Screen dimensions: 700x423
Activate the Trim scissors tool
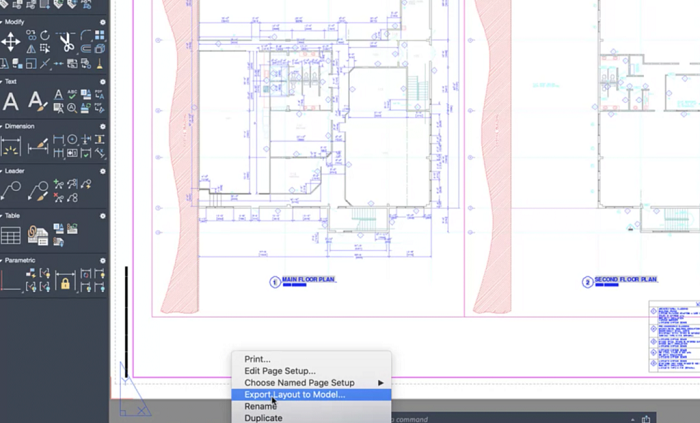tap(67, 41)
